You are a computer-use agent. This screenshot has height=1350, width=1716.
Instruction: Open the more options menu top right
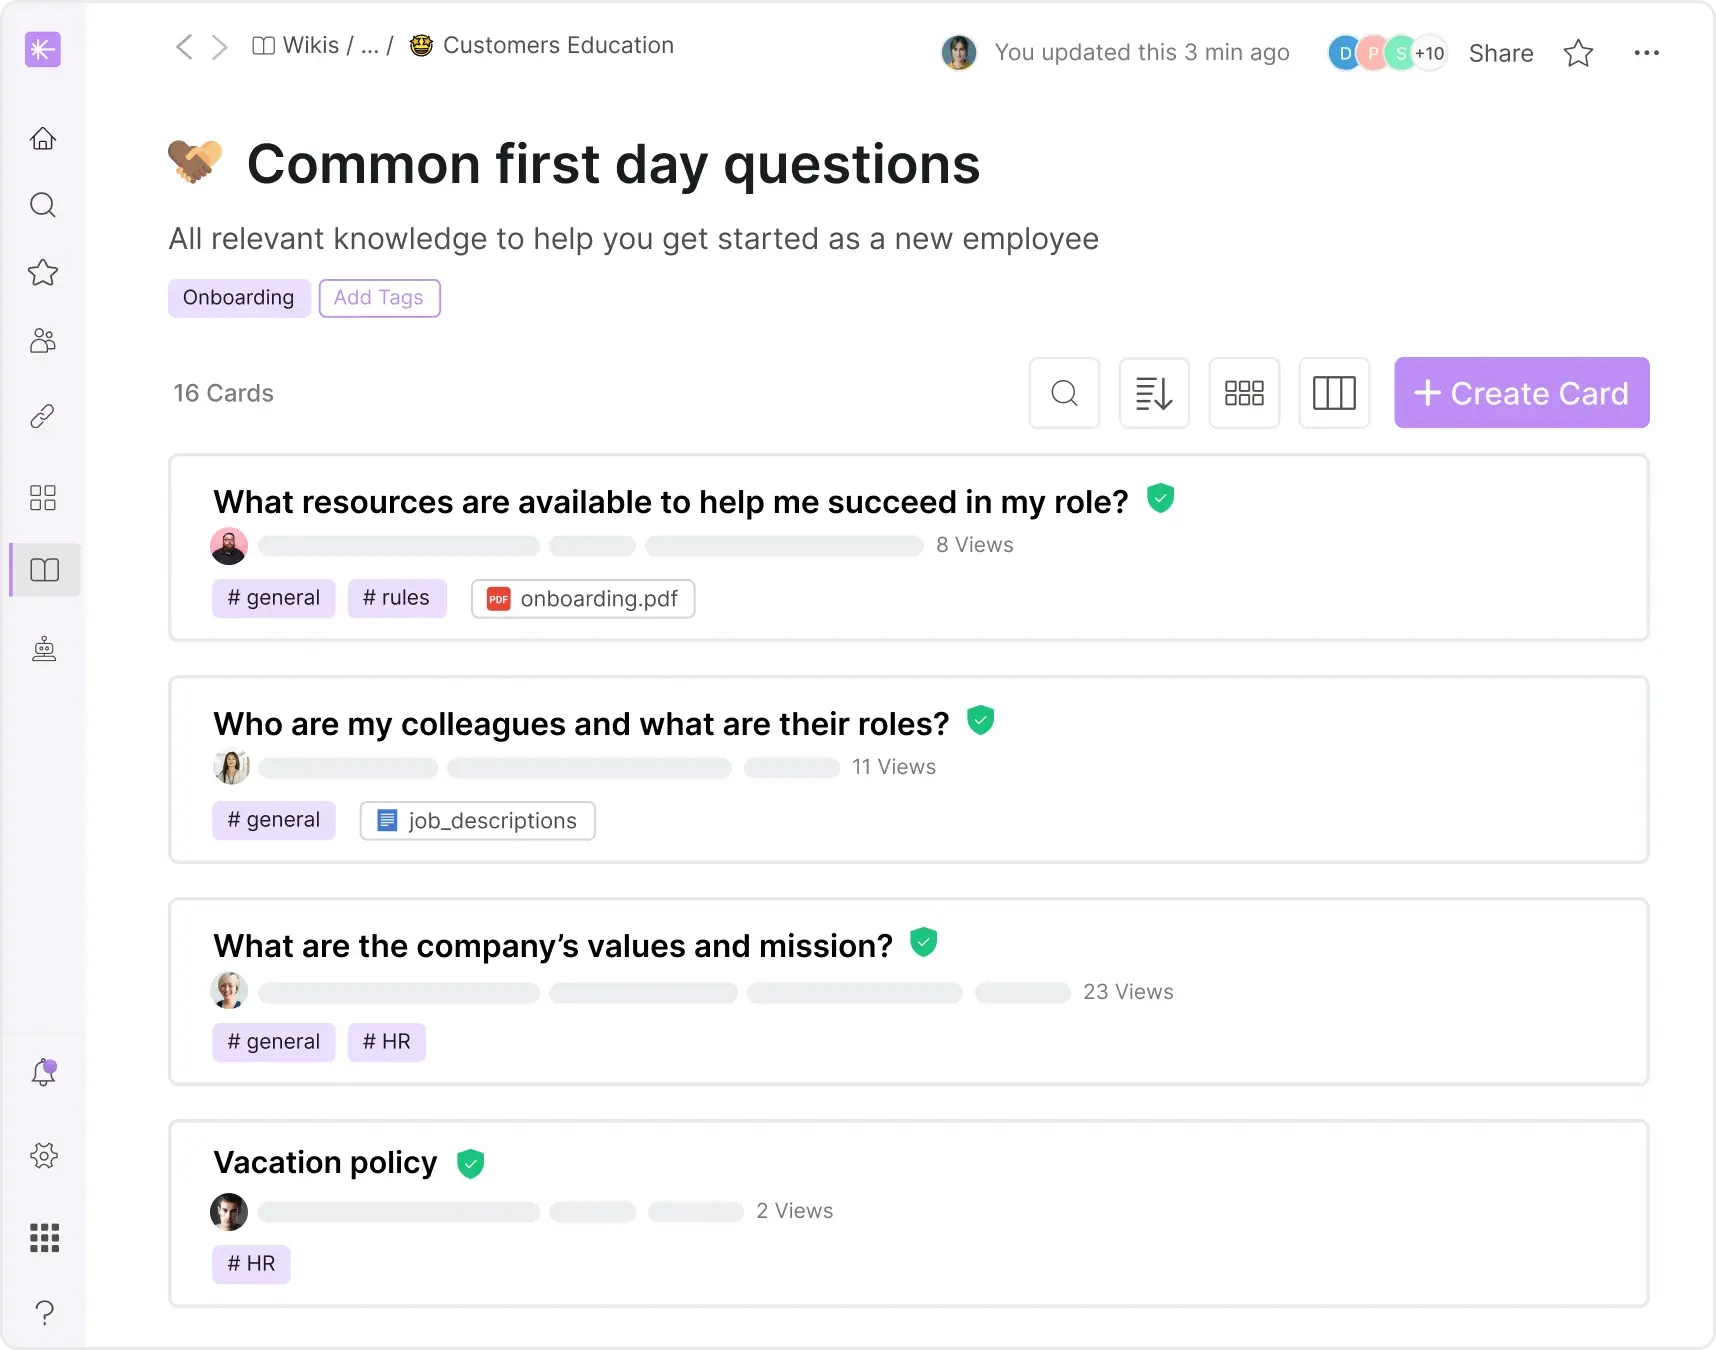(1646, 53)
